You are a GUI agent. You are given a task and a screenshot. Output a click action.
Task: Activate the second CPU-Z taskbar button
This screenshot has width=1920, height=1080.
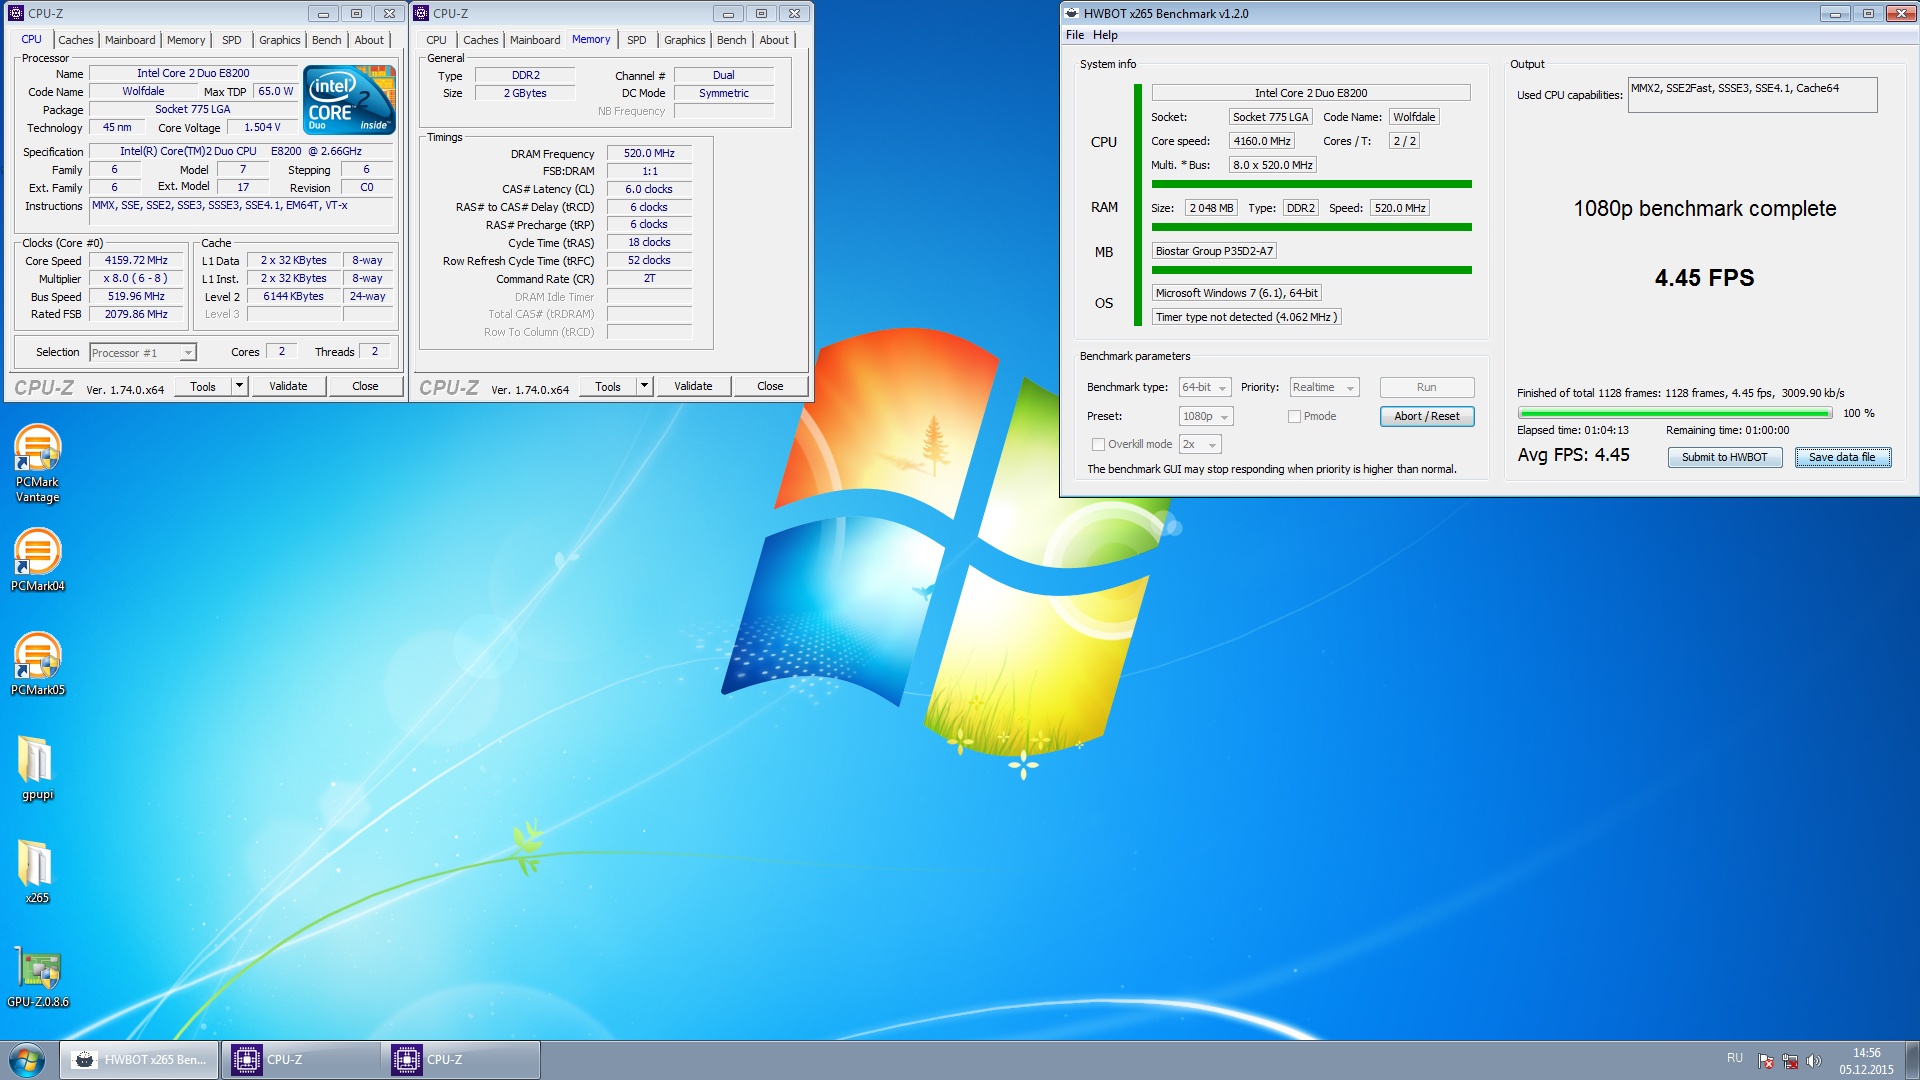point(461,1060)
